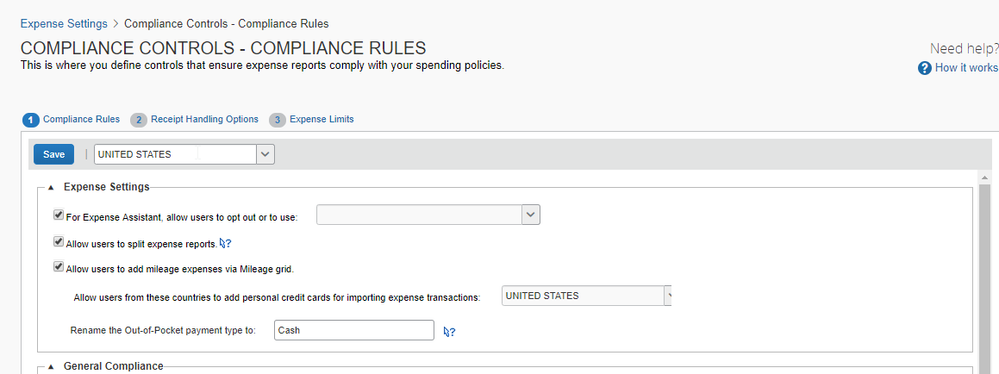
Task: Collapse the Expense Settings section
Action: (x=51, y=187)
